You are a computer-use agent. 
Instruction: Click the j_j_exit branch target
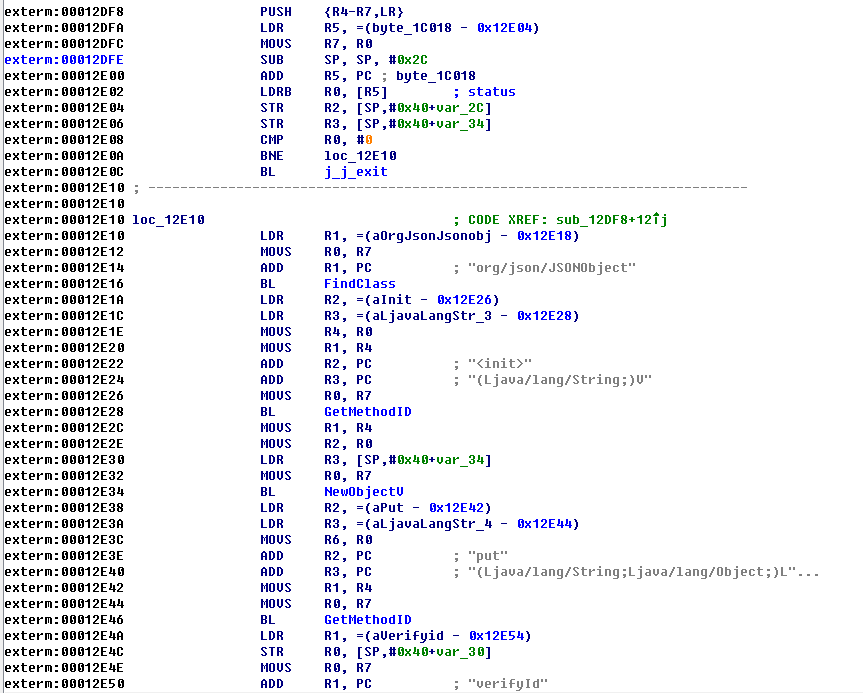pyautogui.click(x=355, y=172)
